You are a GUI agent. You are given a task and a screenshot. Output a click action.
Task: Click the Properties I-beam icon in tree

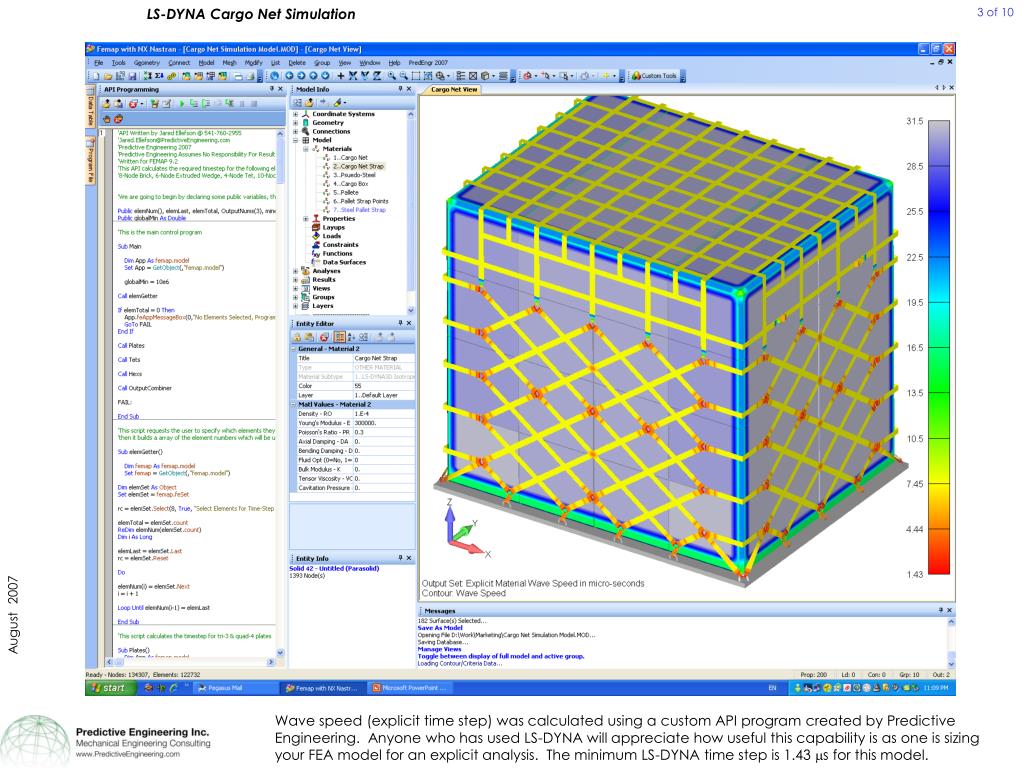tap(316, 218)
